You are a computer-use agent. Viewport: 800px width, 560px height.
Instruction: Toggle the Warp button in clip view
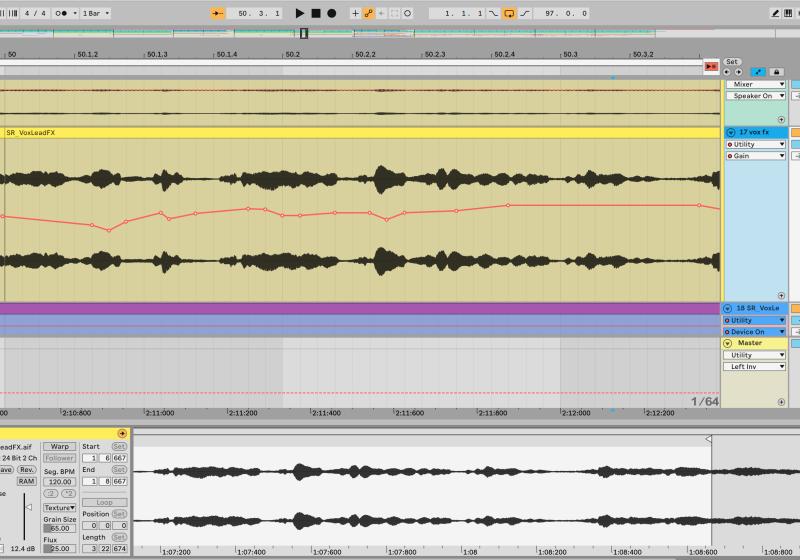point(60,446)
